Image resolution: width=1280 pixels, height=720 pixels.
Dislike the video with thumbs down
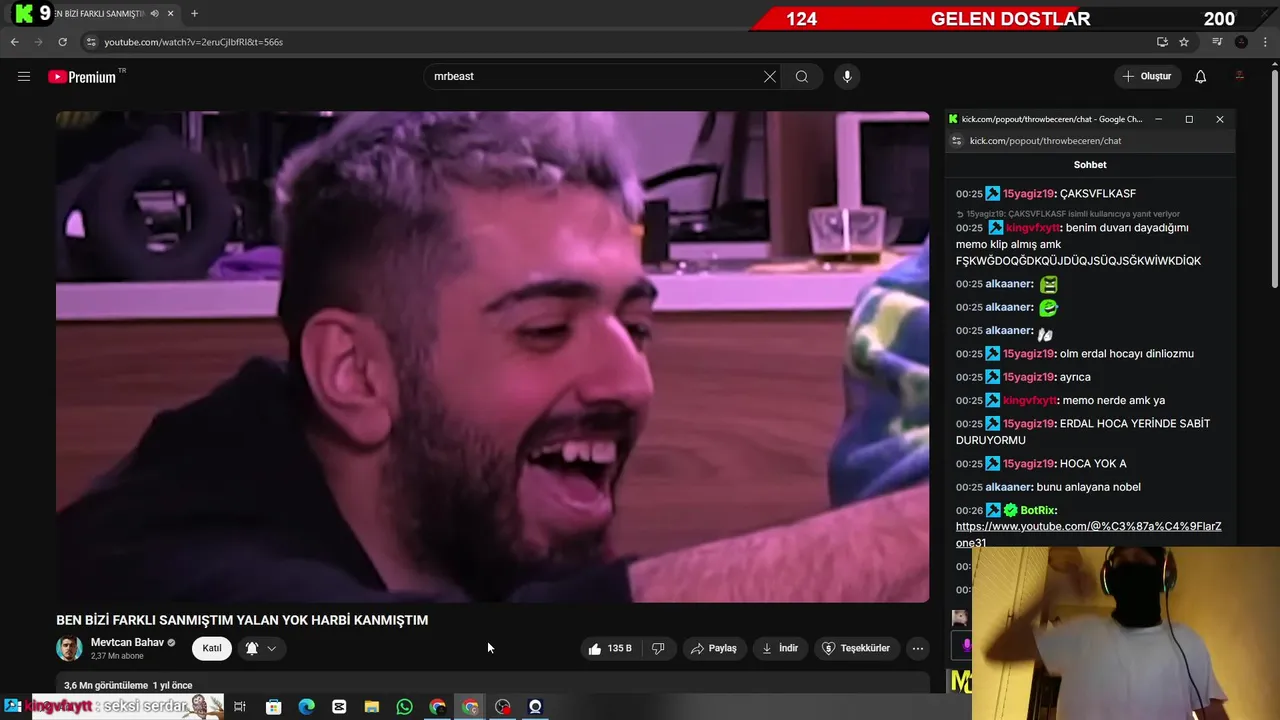tap(658, 648)
